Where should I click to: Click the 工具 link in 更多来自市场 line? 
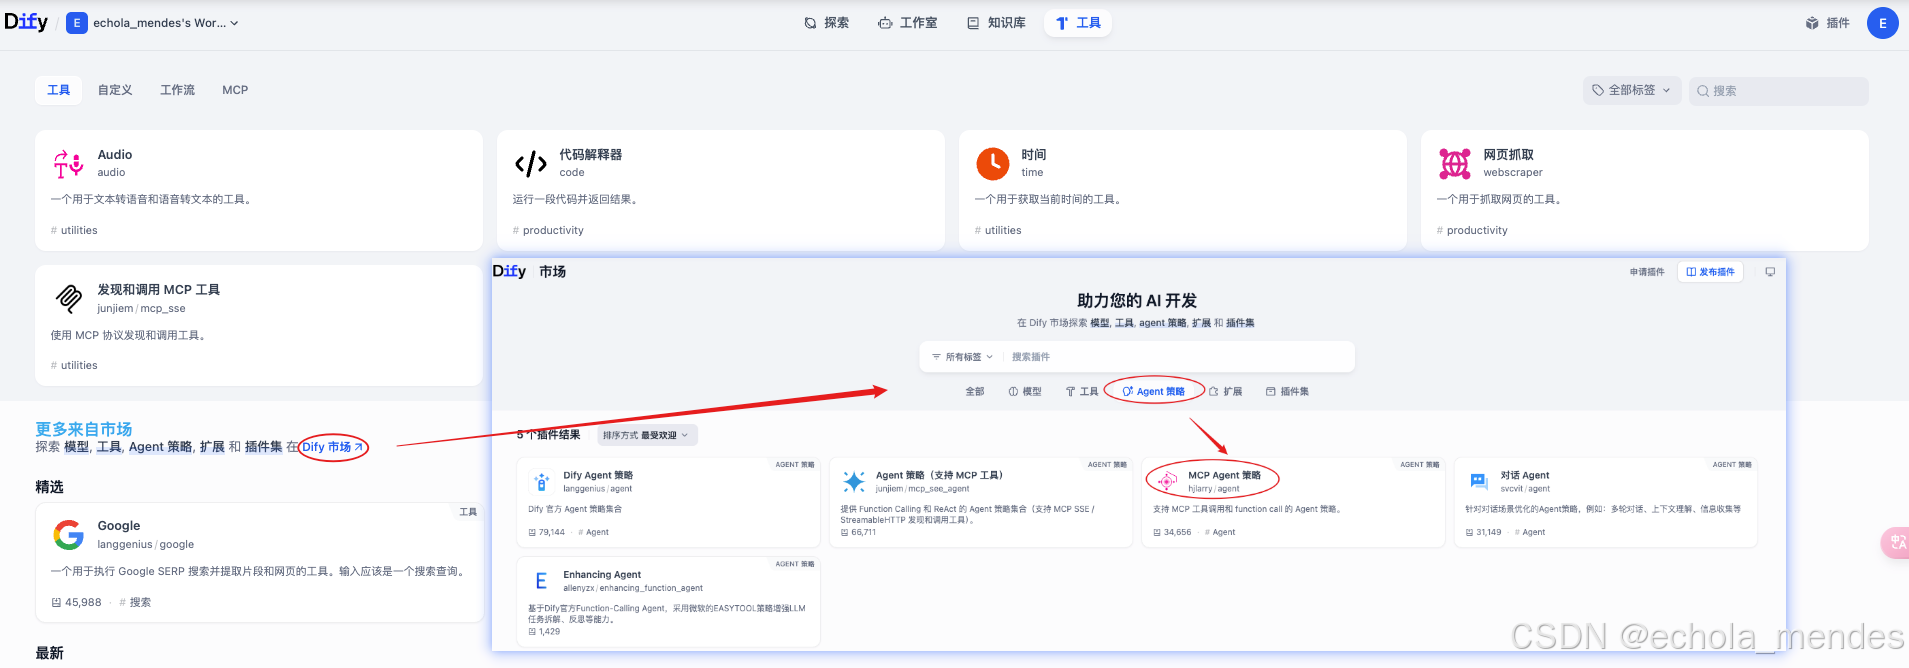[109, 447]
